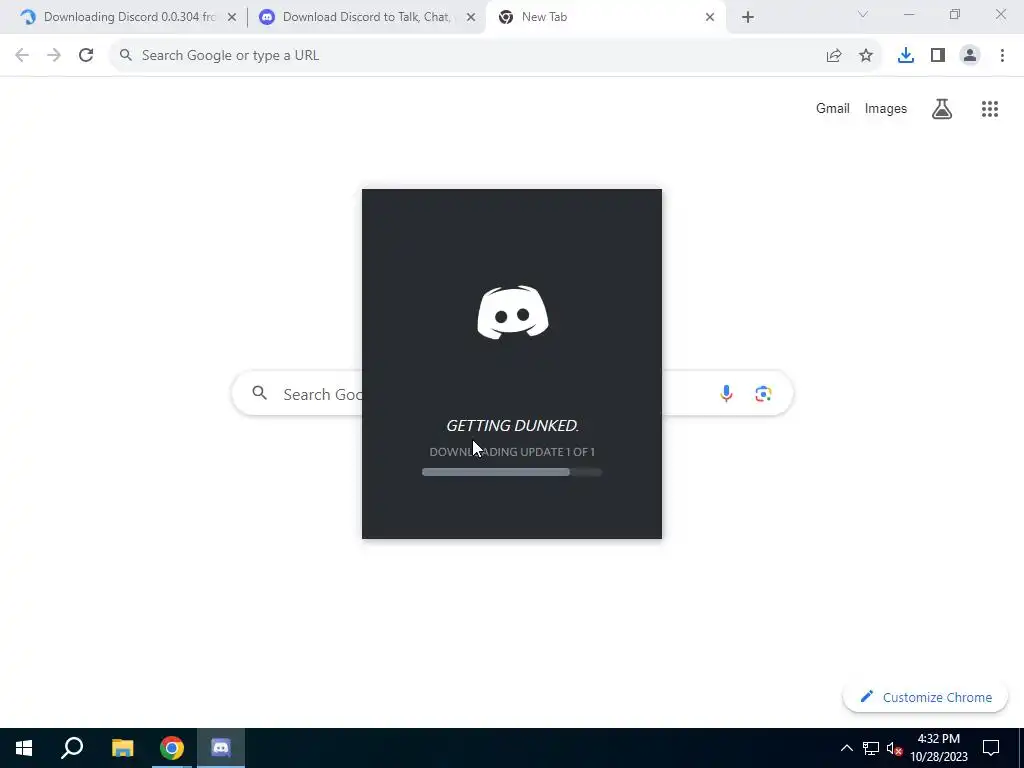
Task: Open the Gmail link
Action: [x=833, y=108]
